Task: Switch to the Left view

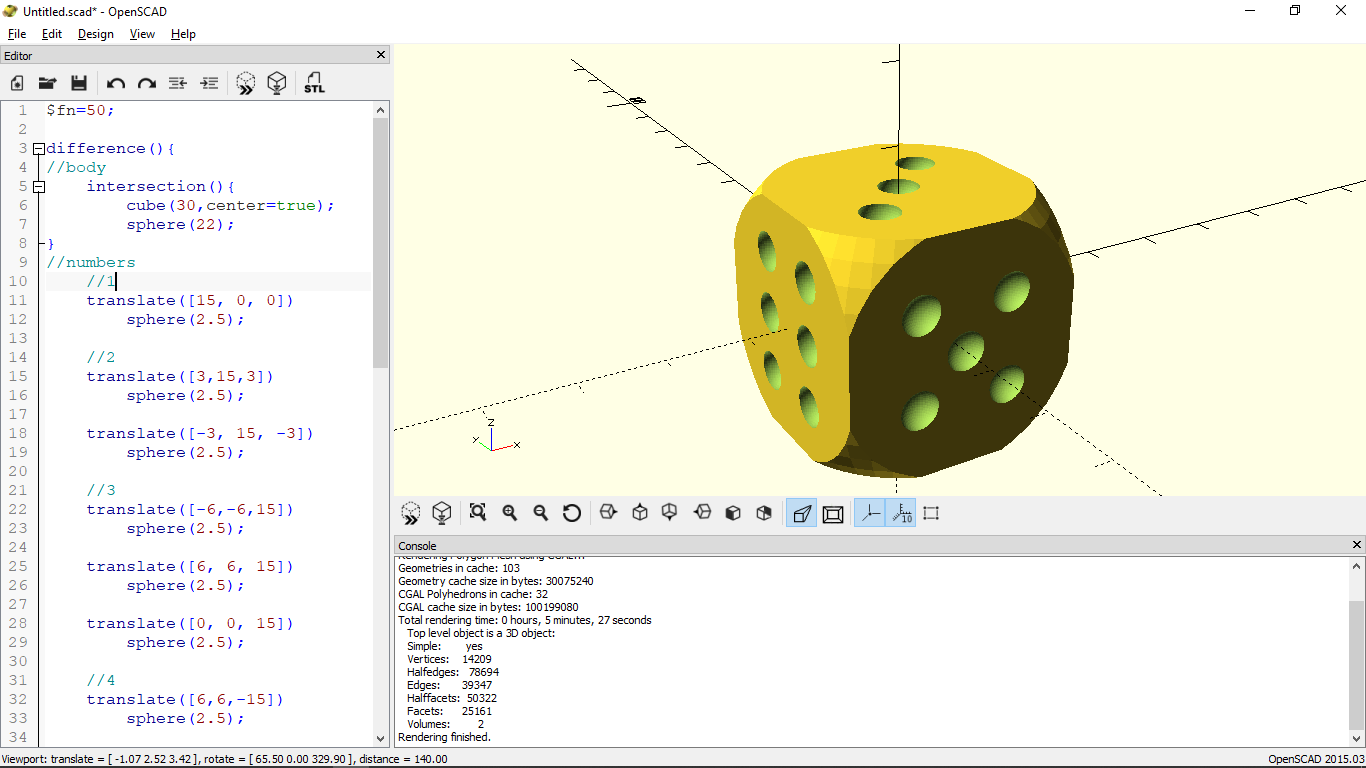Action: 702,513
